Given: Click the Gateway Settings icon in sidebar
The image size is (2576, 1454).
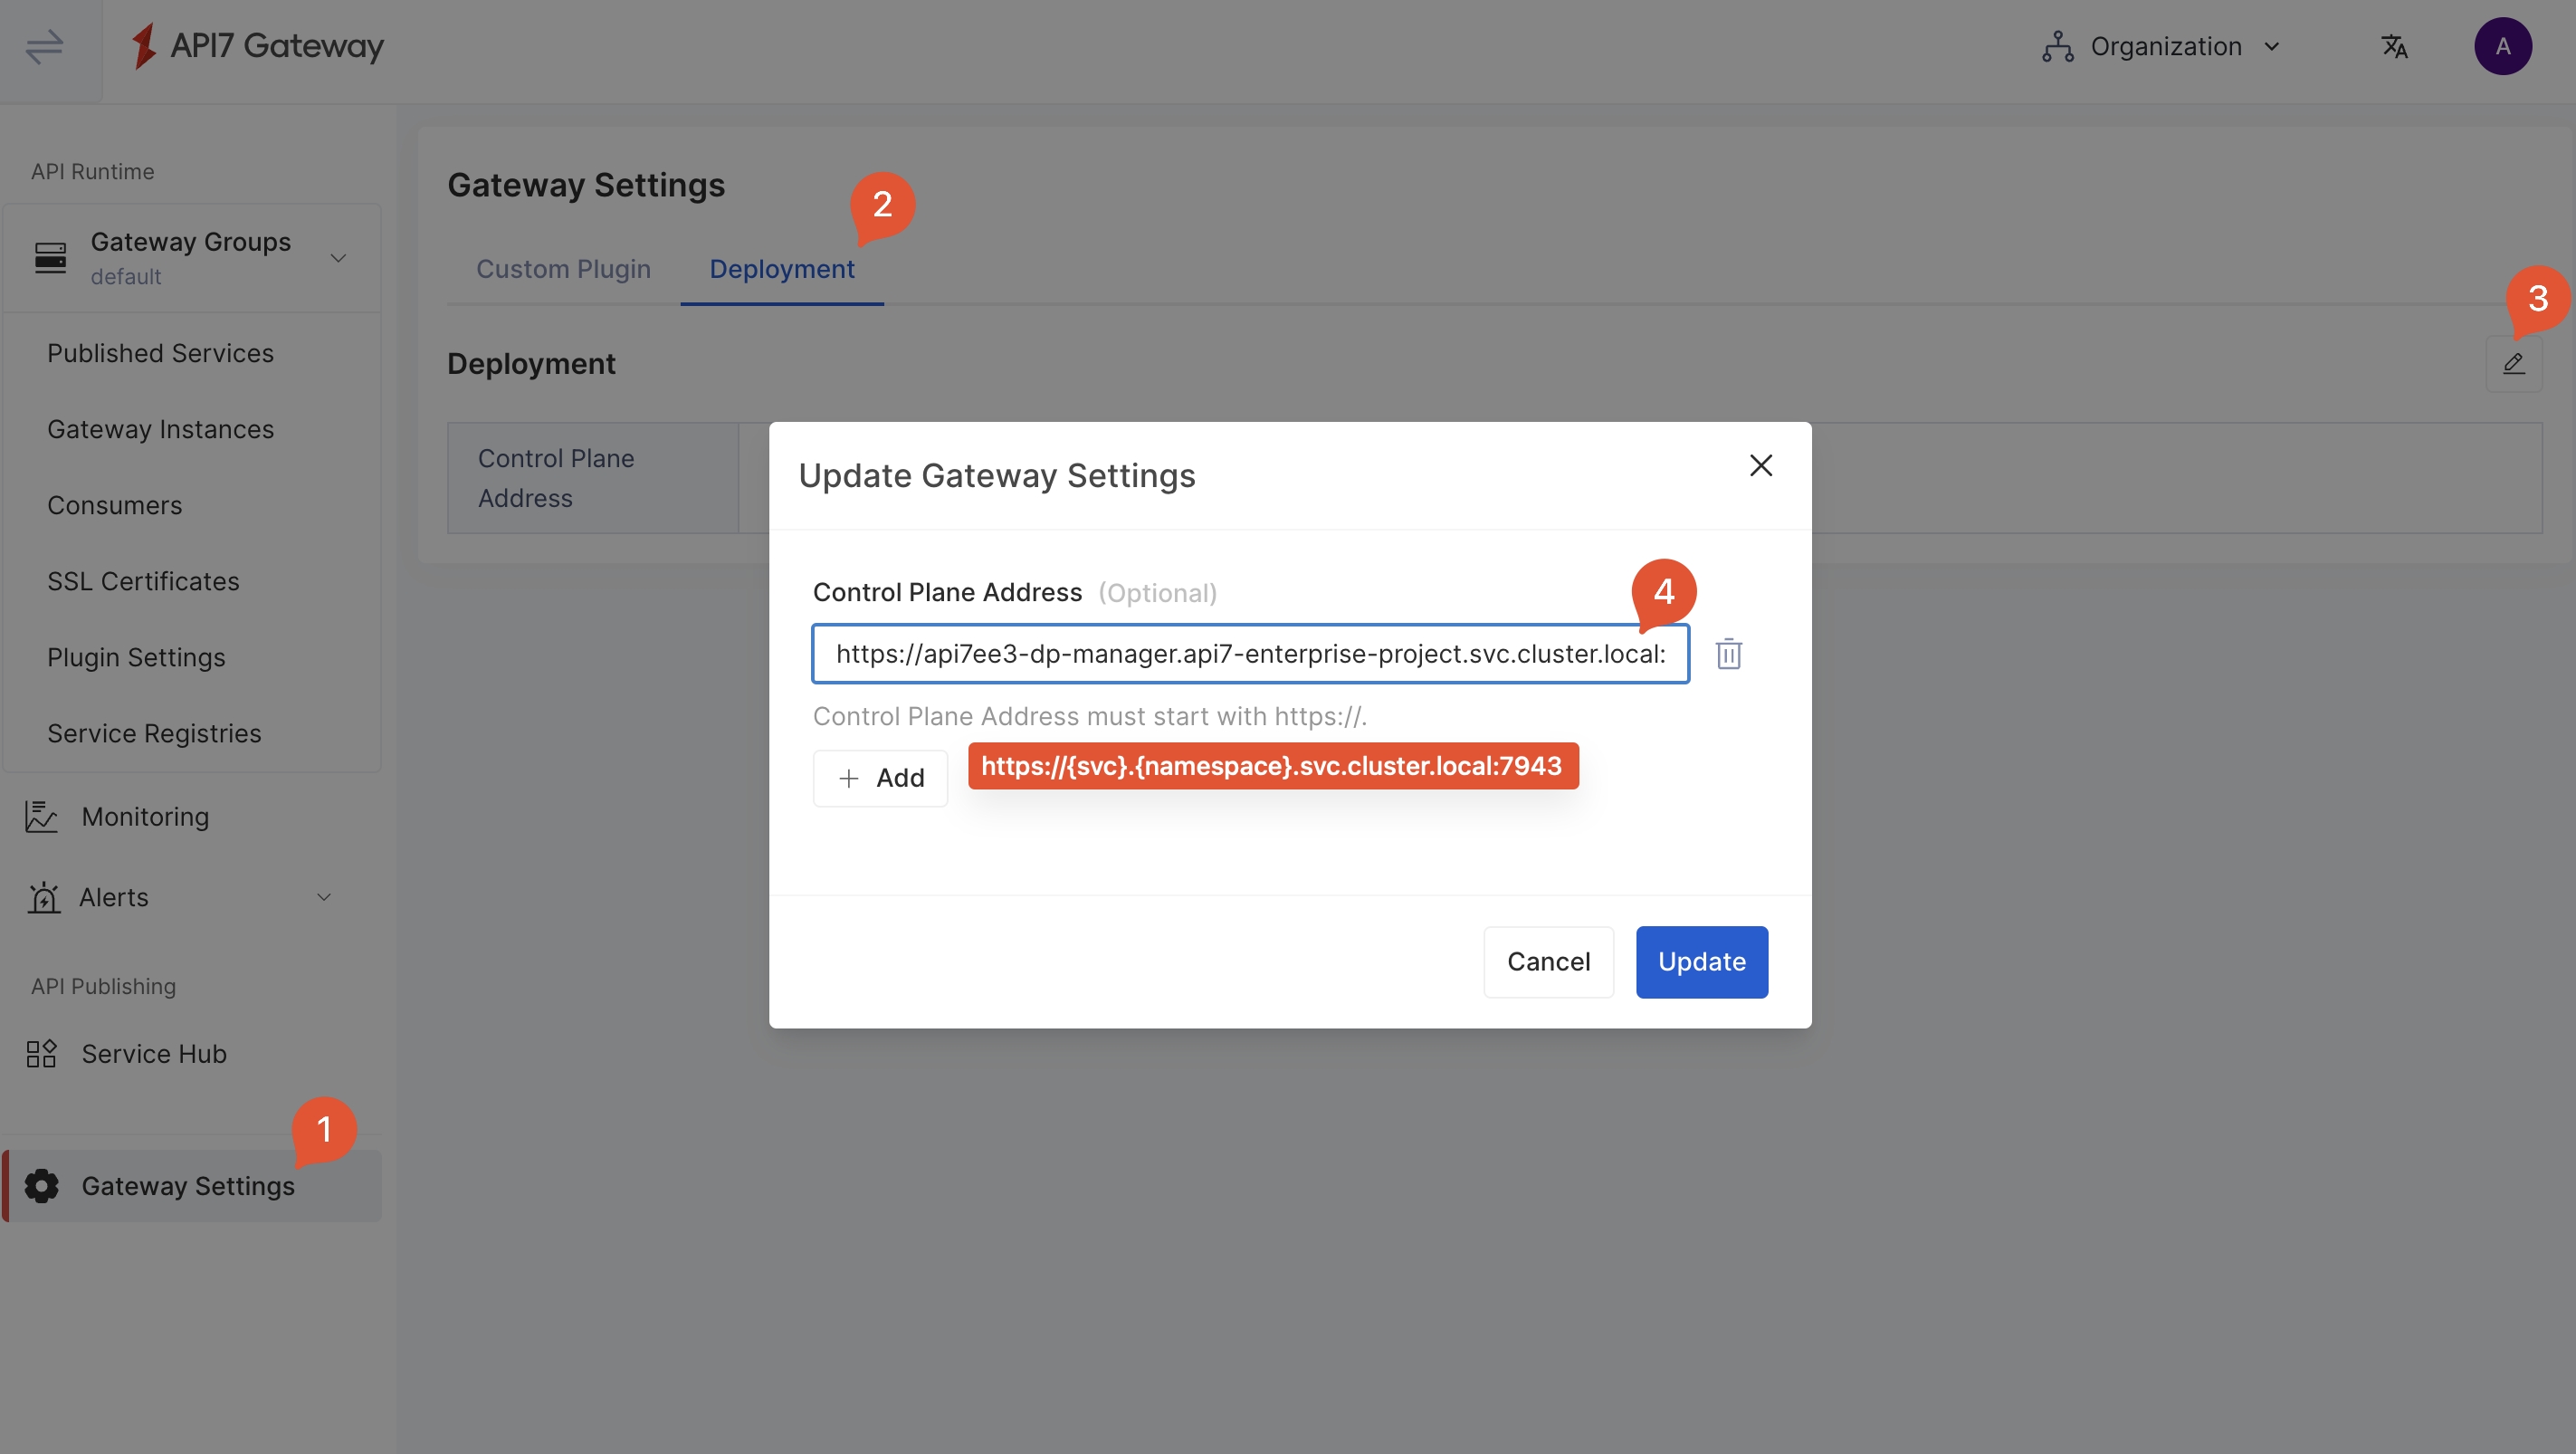Looking at the screenshot, I should [x=43, y=1185].
